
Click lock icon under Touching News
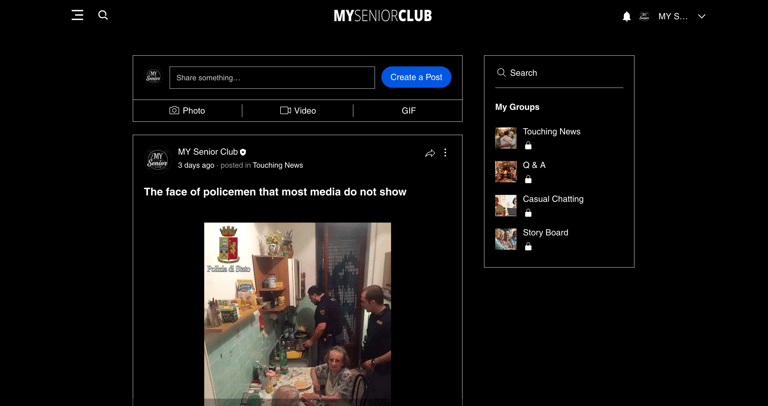[528, 145]
